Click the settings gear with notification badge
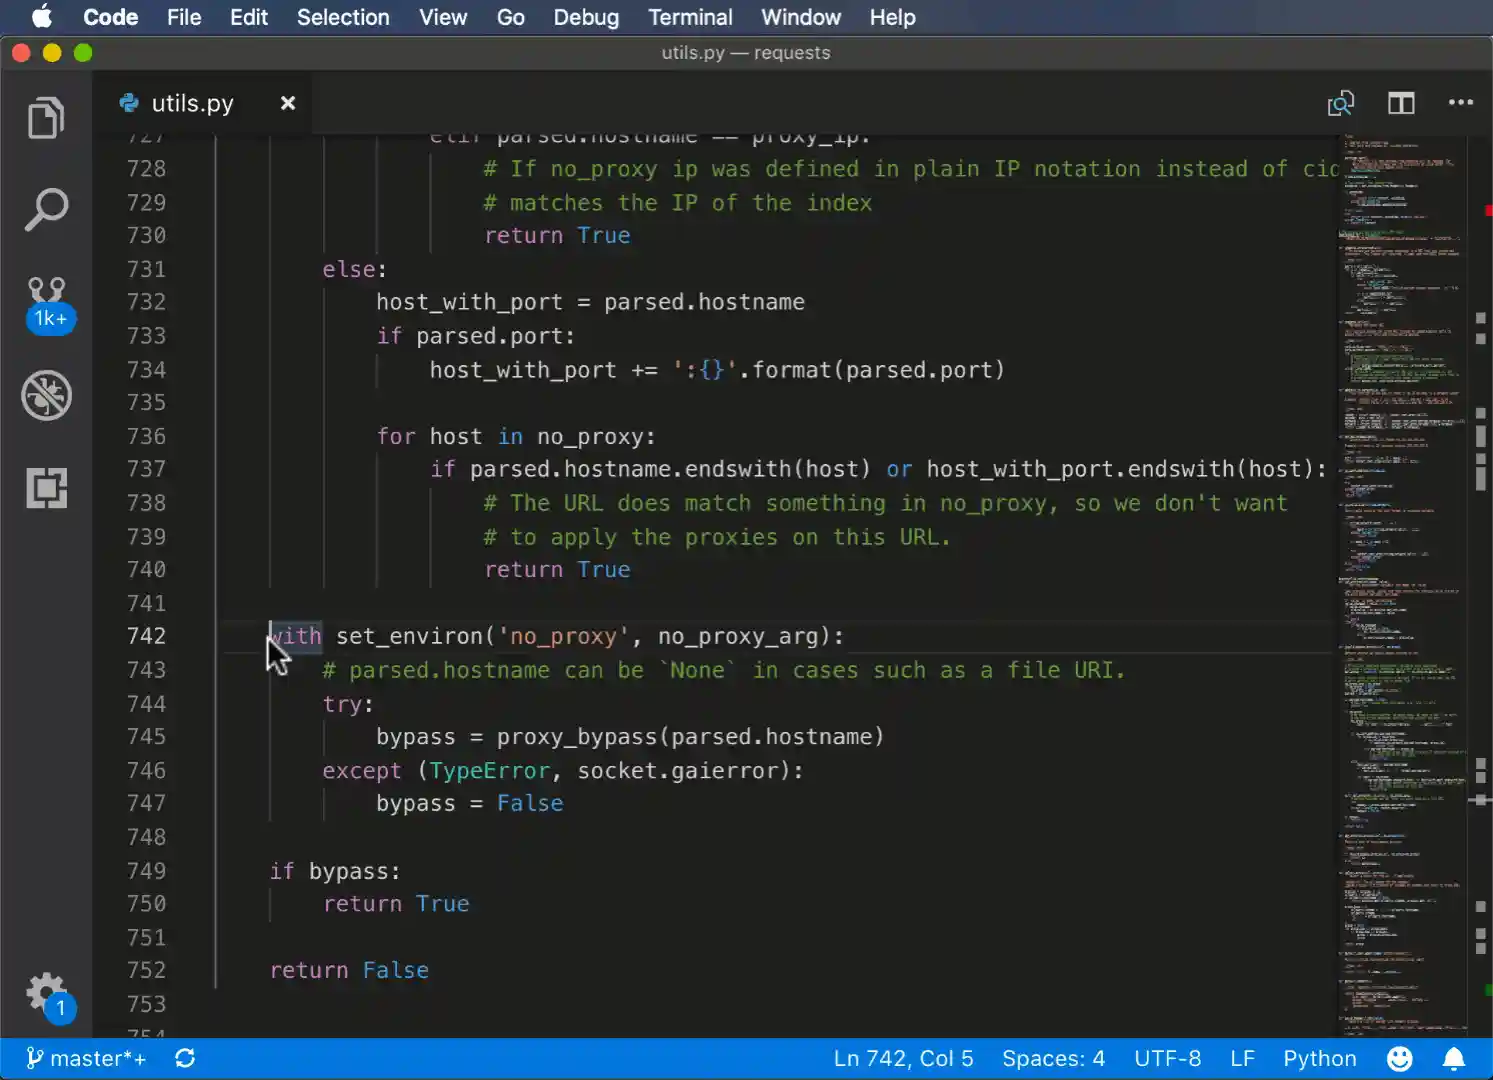Viewport: 1493px width, 1080px height. [x=46, y=993]
